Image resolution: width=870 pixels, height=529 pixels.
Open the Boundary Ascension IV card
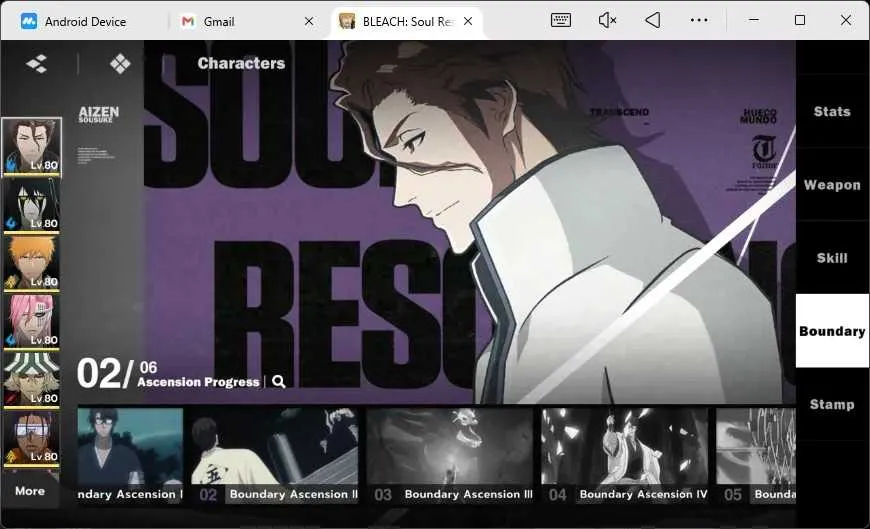625,455
